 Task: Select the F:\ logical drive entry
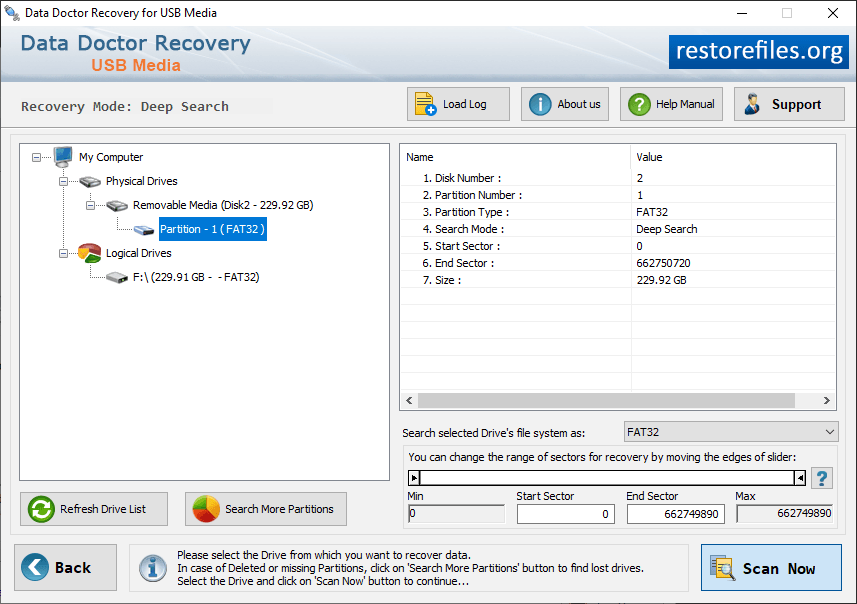click(x=196, y=278)
